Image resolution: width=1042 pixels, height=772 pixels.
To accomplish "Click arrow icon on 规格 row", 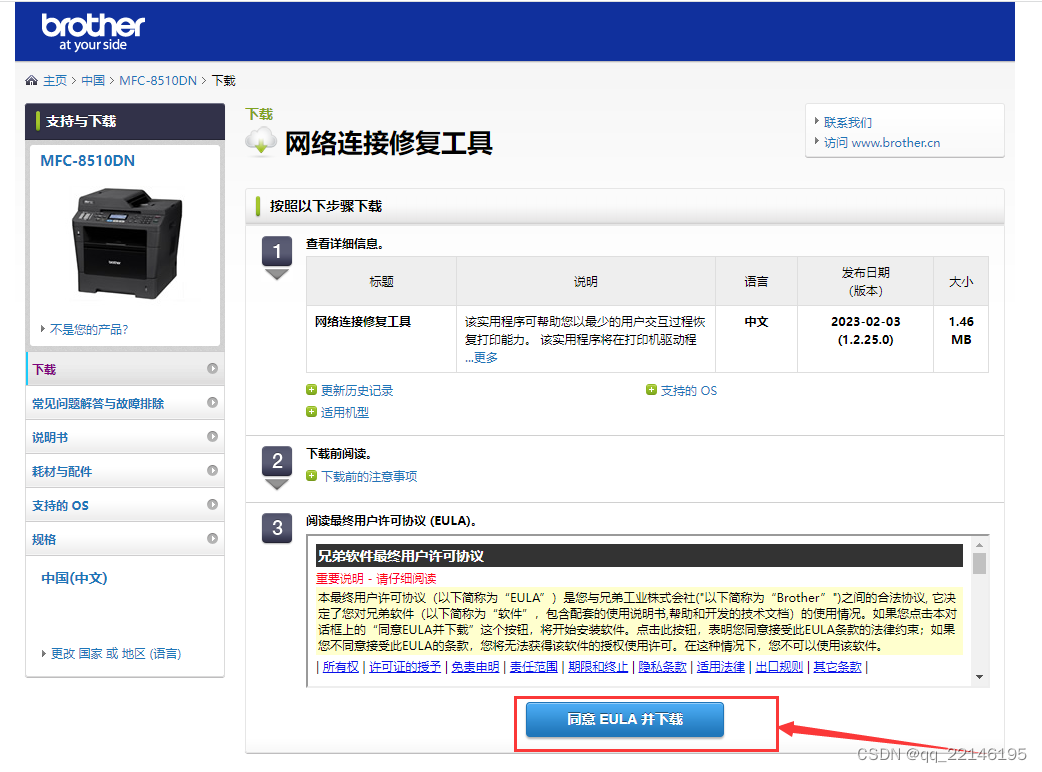I will [213, 538].
